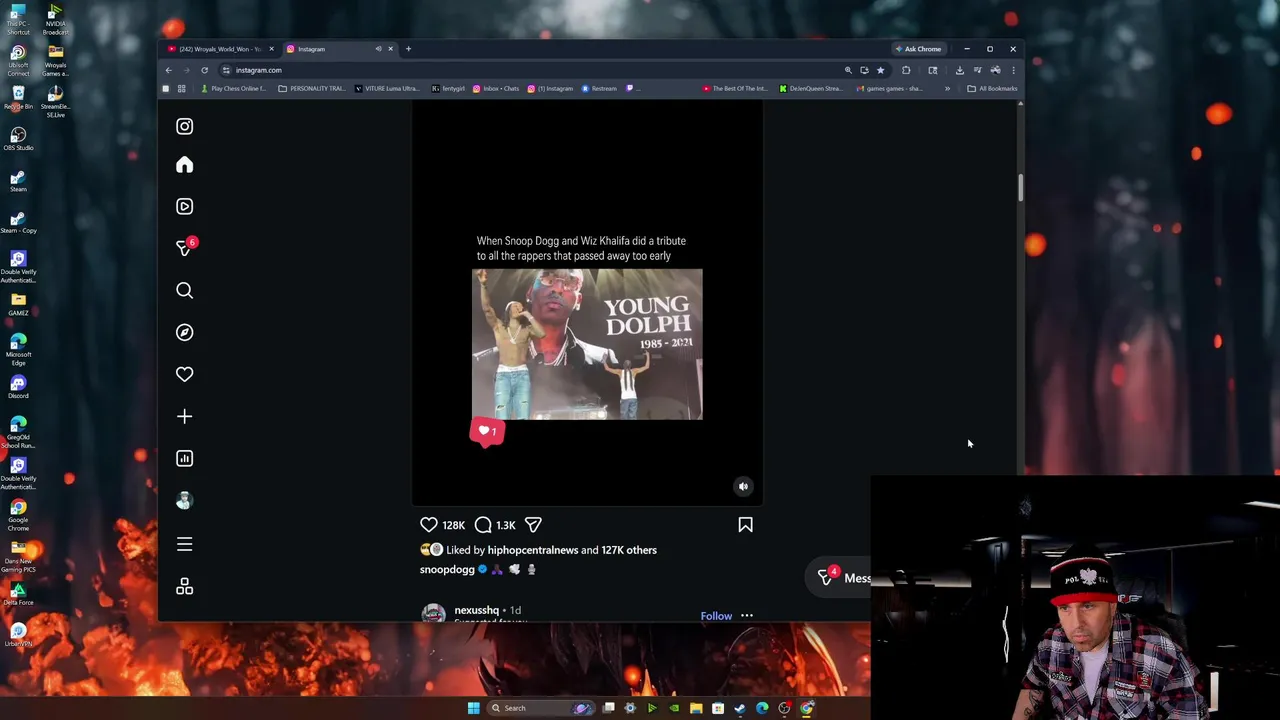Open the hiphopcentralnews profile link
1280x720 pixels.
532,550
